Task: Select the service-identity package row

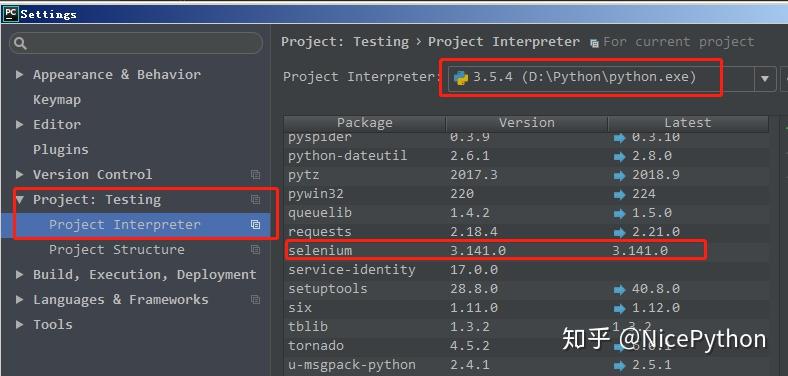Action: 526,270
